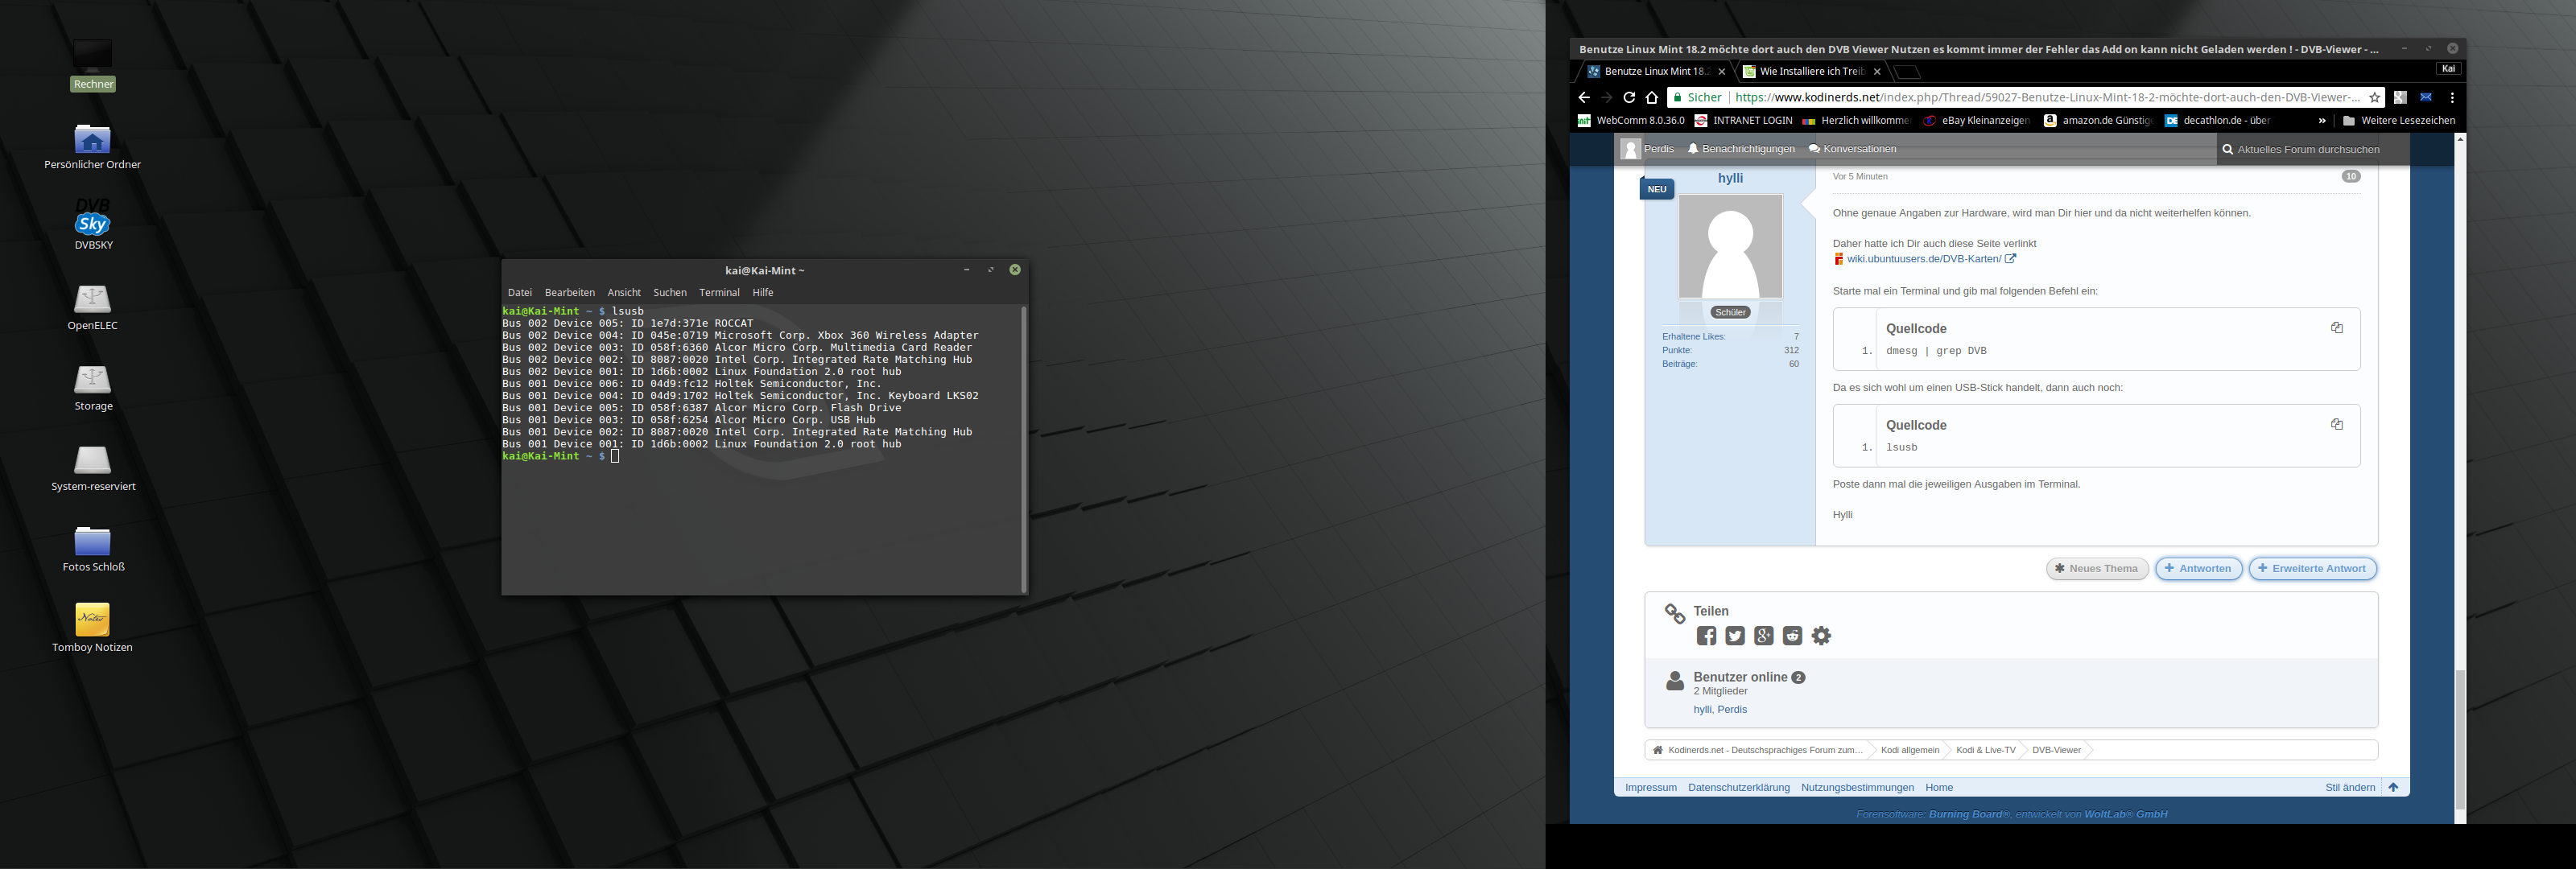Bookmark page with the star icon
The image size is (2576, 869).
tap(2375, 97)
